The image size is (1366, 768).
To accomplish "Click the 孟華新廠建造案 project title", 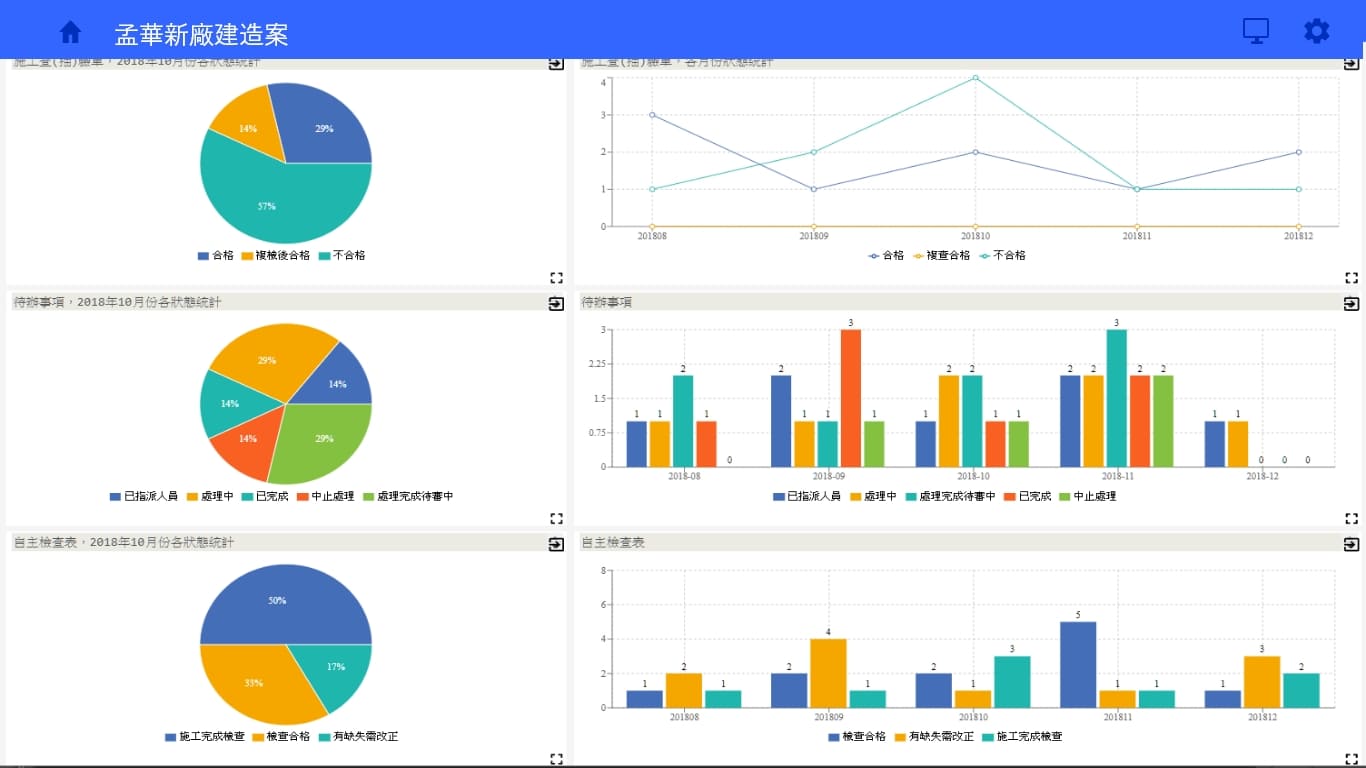I will (x=201, y=35).
